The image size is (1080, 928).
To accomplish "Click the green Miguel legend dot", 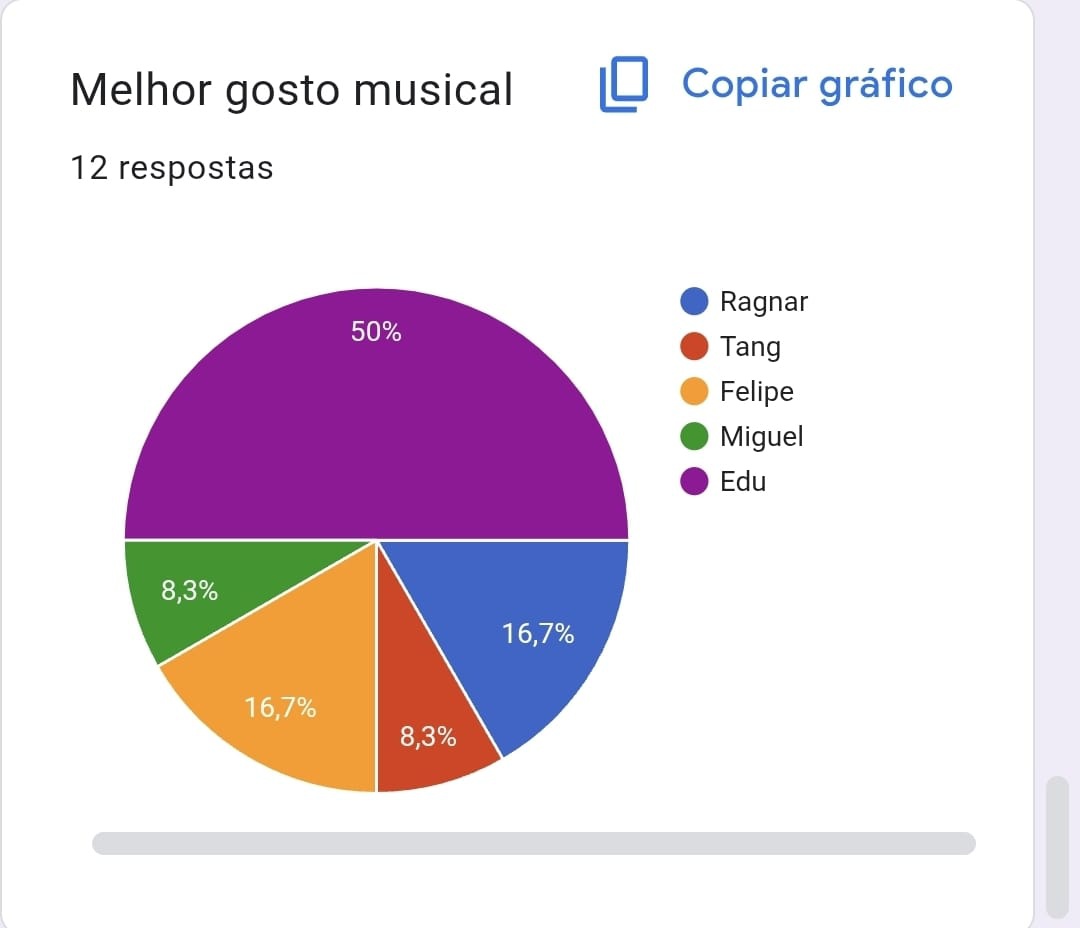I will (x=694, y=436).
